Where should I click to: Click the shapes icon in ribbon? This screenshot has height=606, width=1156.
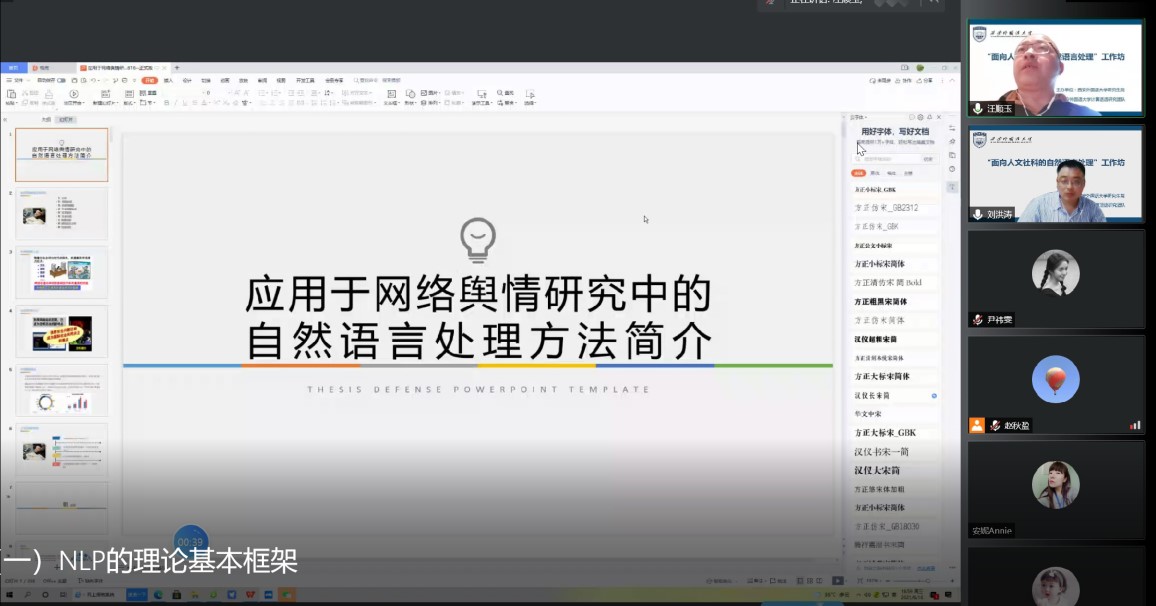[409, 94]
